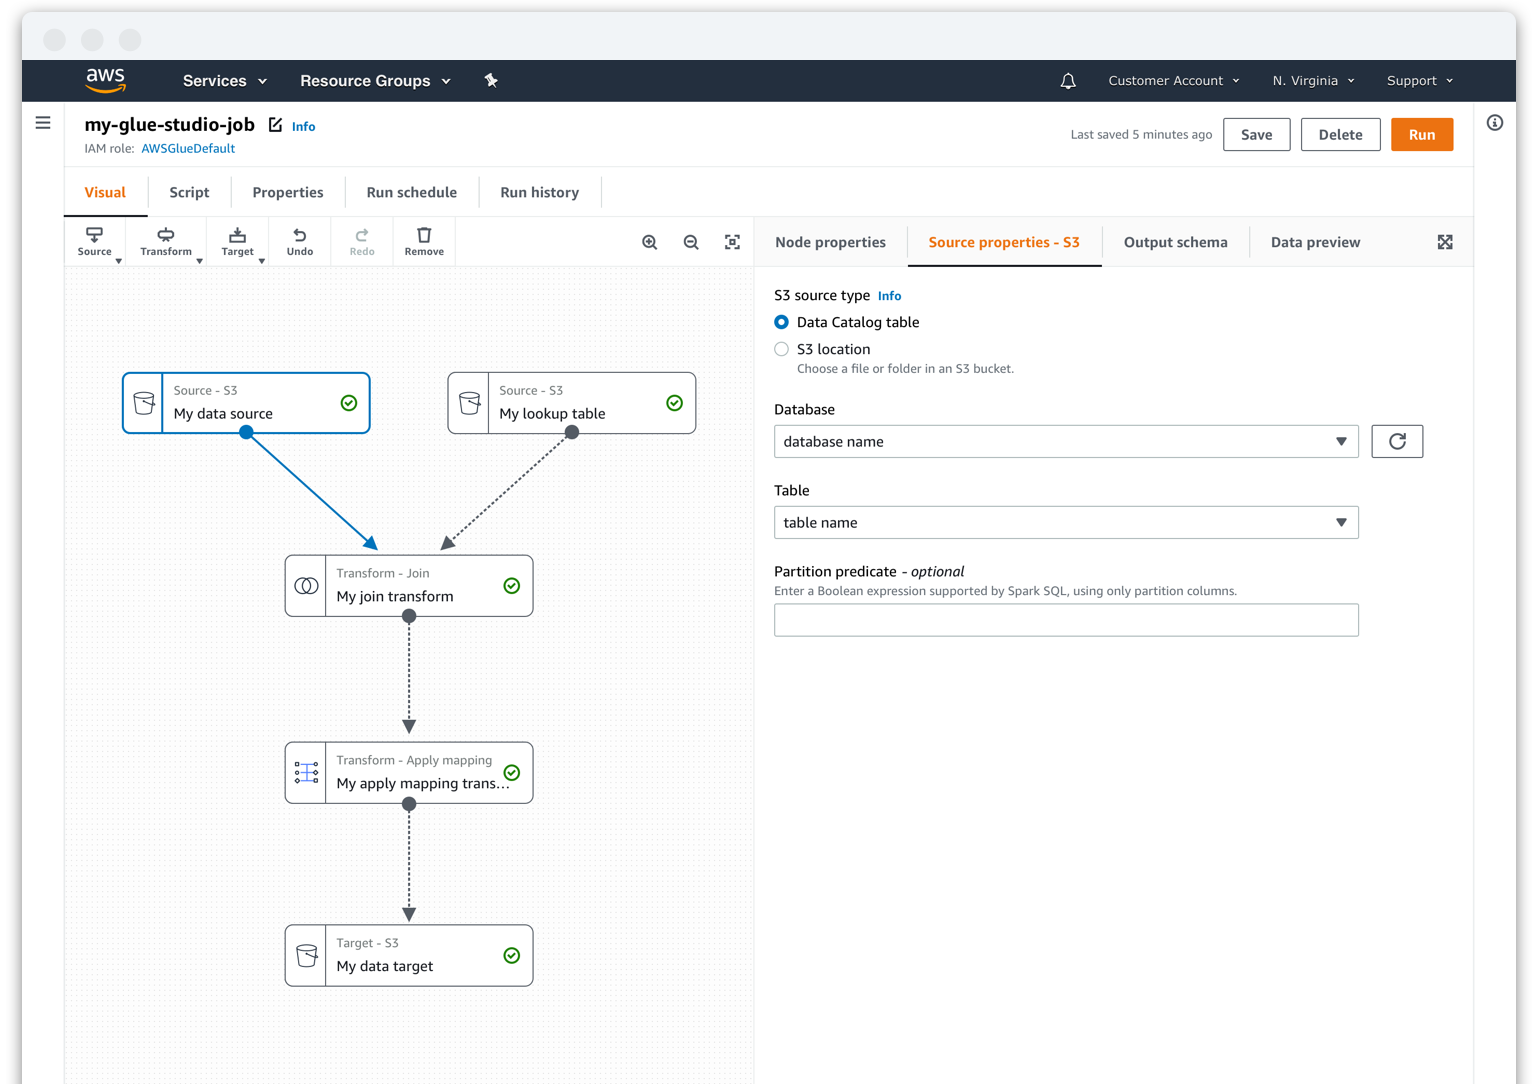Image resolution: width=1536 pixels, height=1084 pixels.
Task: Expand the Support menu
Action: pos(1420,81)
